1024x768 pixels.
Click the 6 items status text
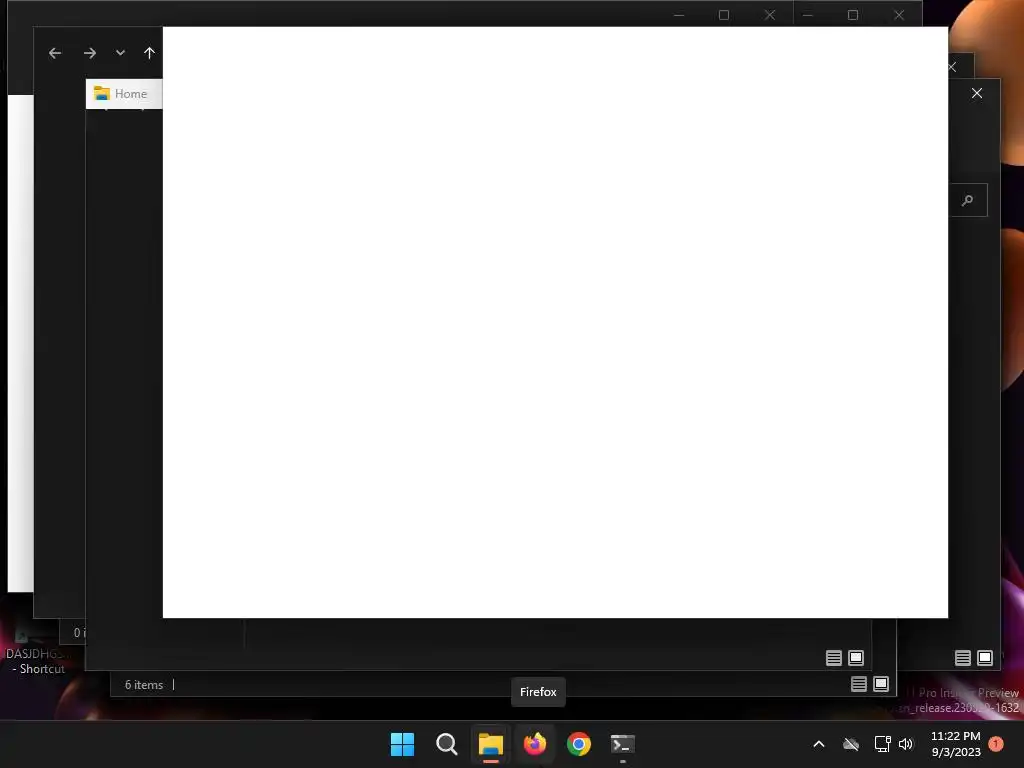pos(144,684)
